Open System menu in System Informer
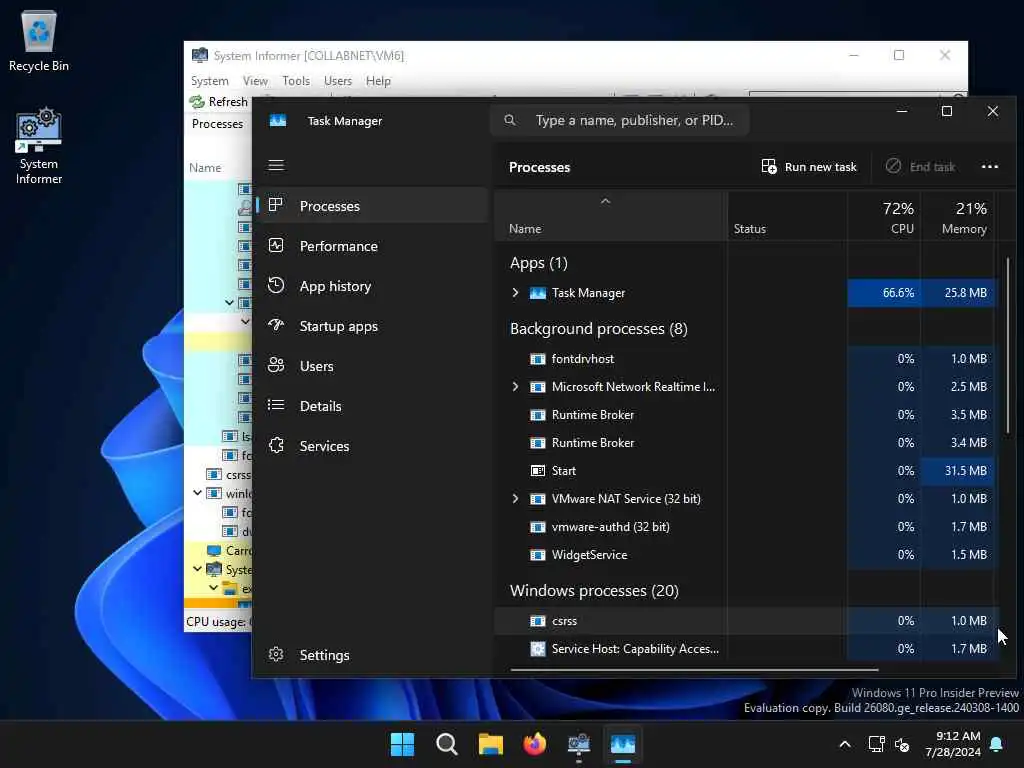The width and height of the screenshot is (1024, 768). coord(210,81)
